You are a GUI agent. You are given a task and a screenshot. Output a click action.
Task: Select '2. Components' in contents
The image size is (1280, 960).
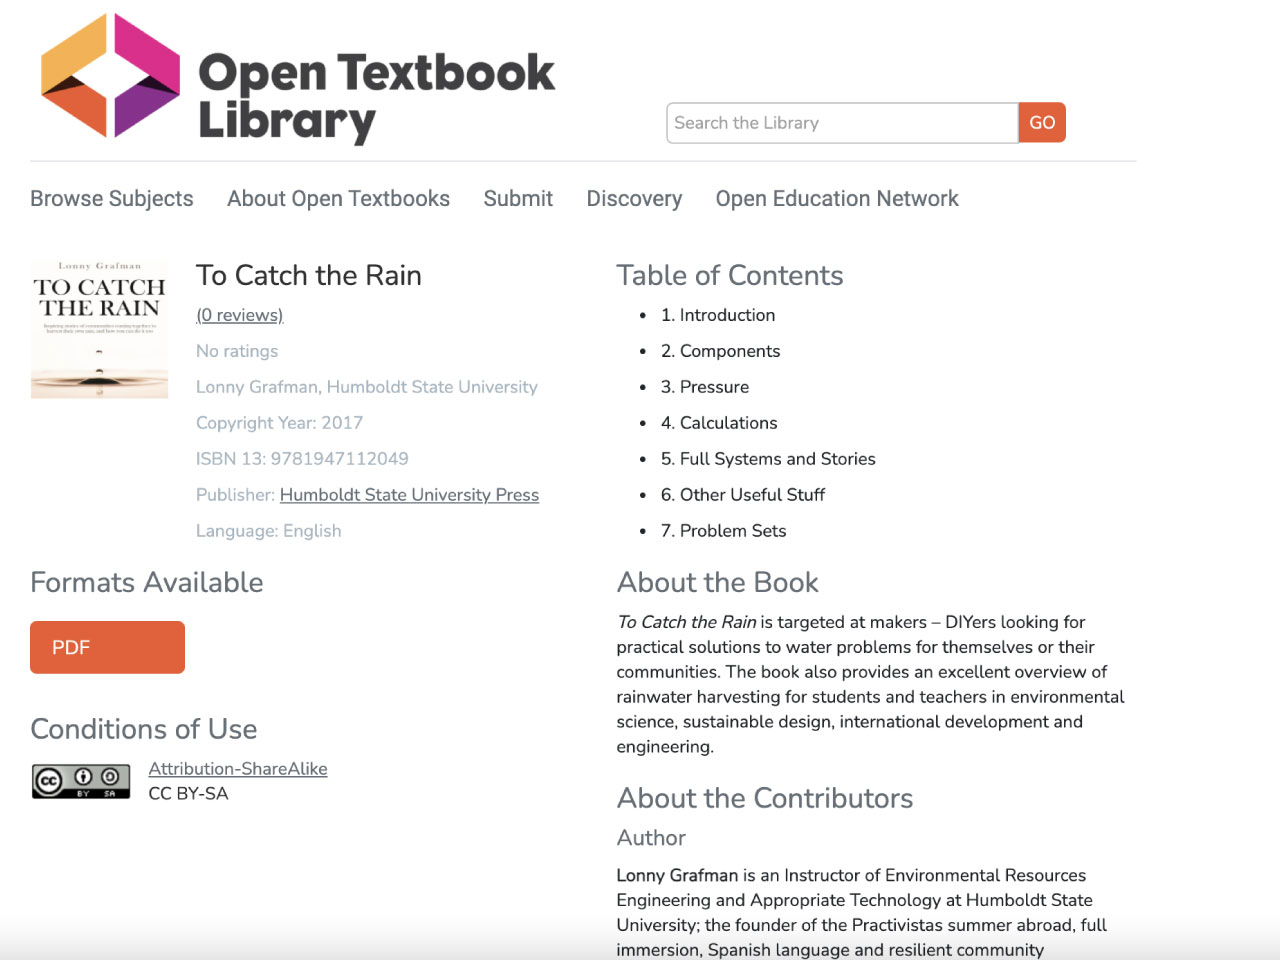pyautogui.click(x=720, y=351)
